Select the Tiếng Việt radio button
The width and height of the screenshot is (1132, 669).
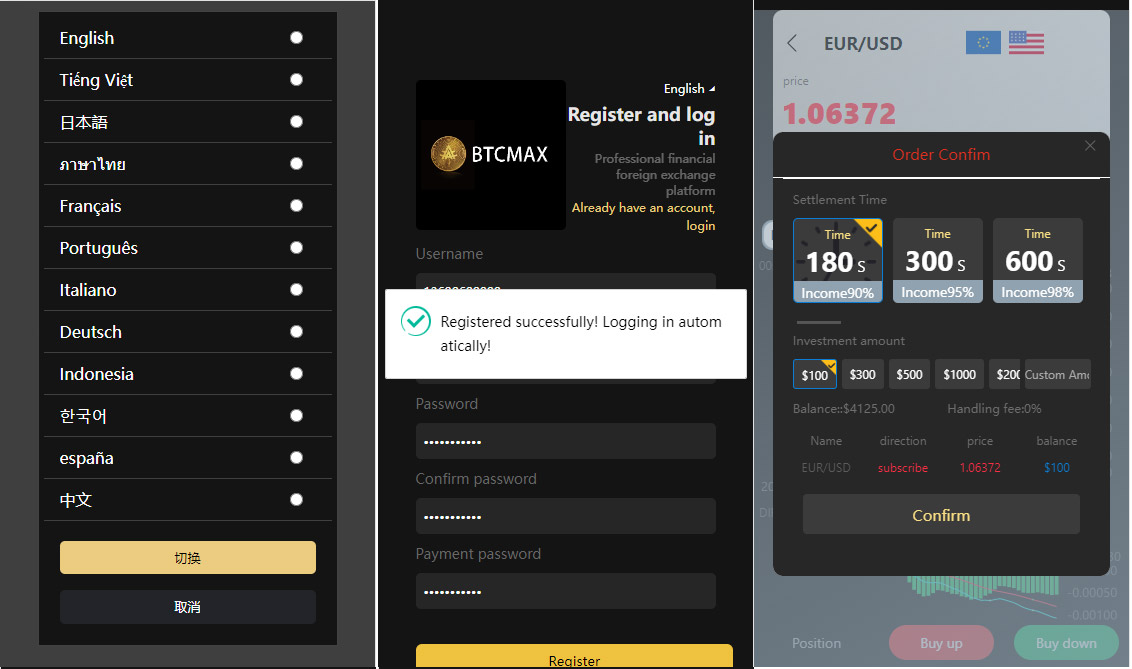tap(296, 79)
